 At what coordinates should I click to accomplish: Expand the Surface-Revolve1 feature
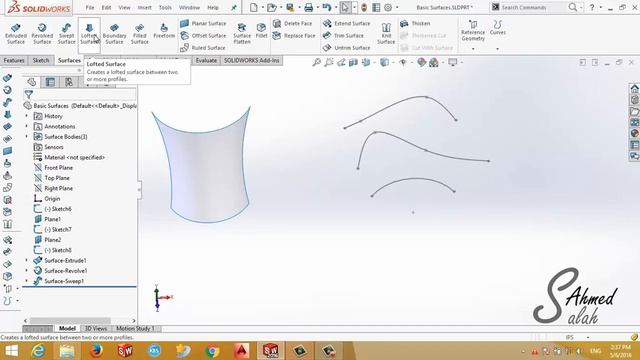click(27, 270)
